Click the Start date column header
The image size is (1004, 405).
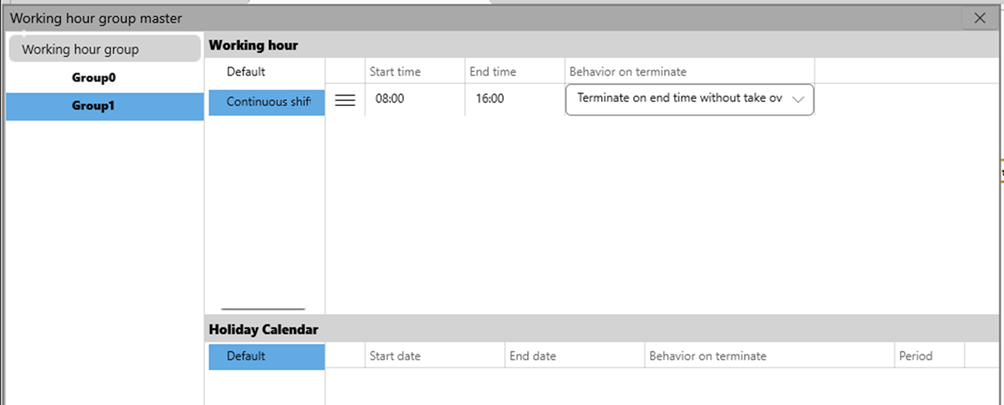(395, 356)
